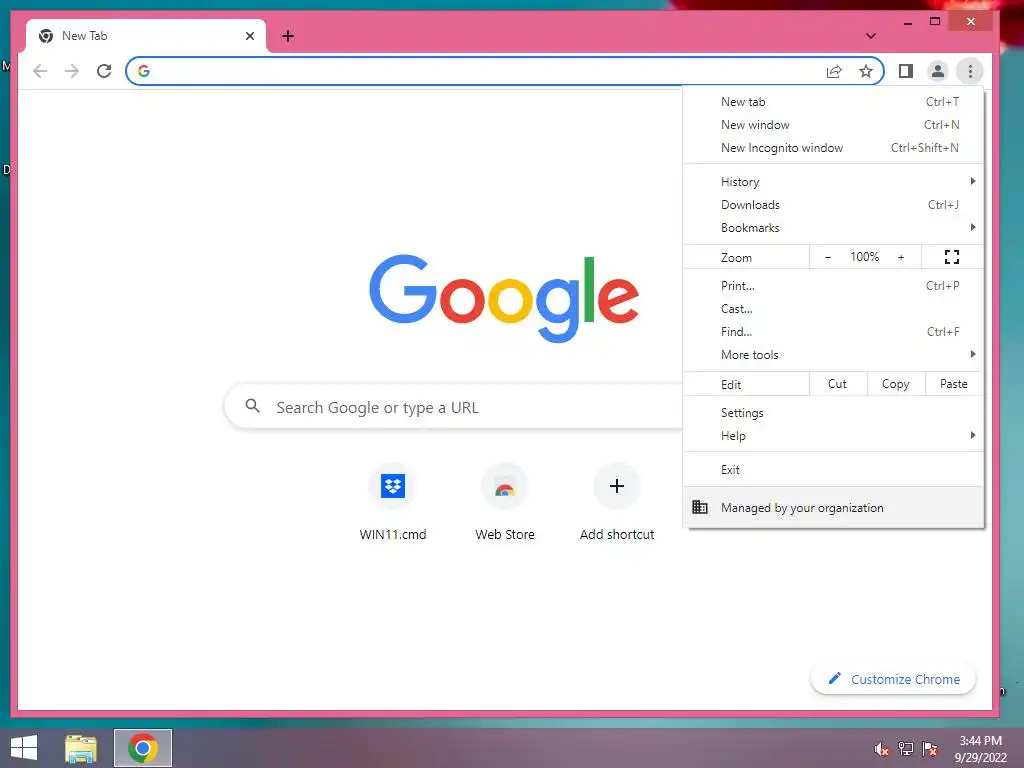Click the Google logo
The image size is (1024, 768).
(504, 298)
